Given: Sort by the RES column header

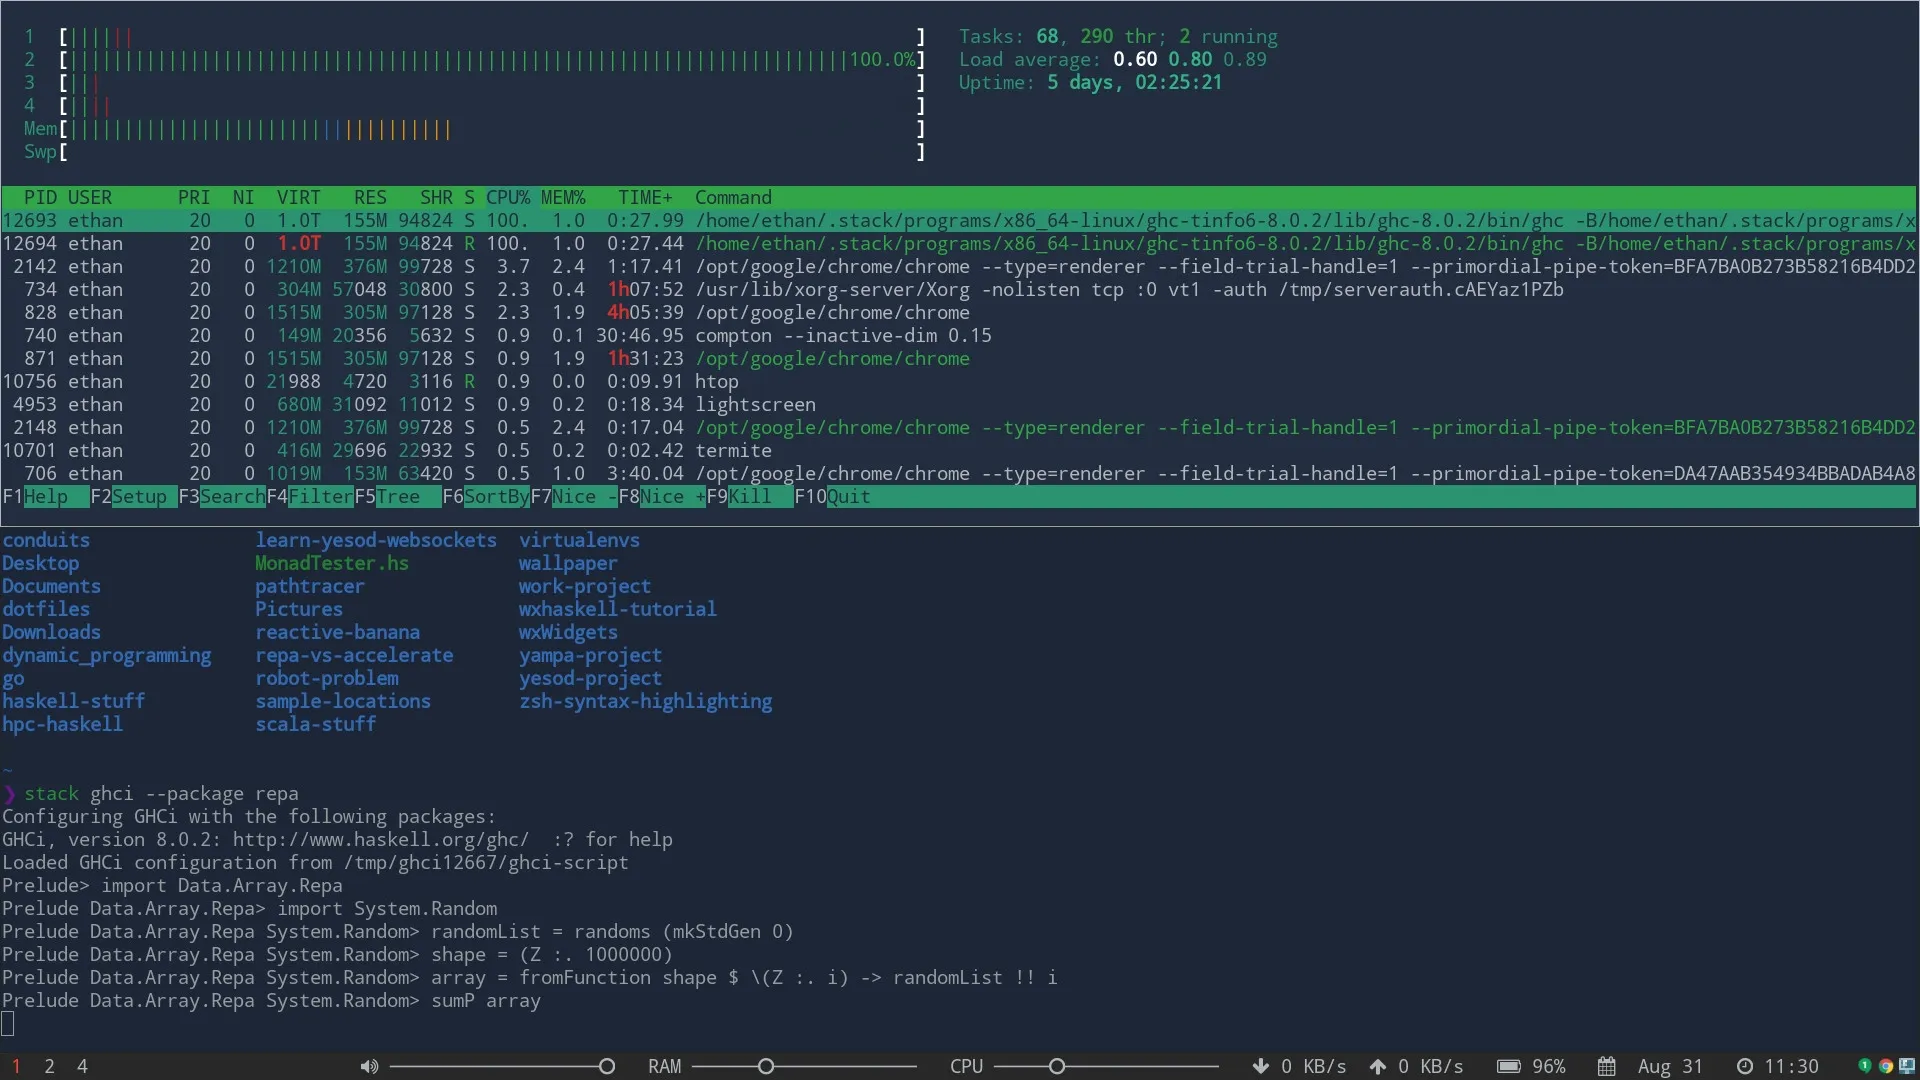Looking at the screenshot, I should [x=370, y=197].
